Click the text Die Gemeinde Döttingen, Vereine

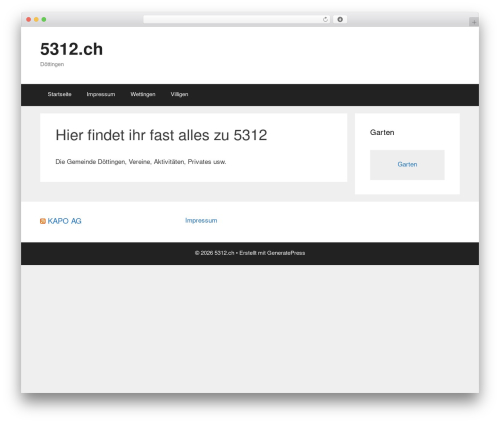click(103, 162)
